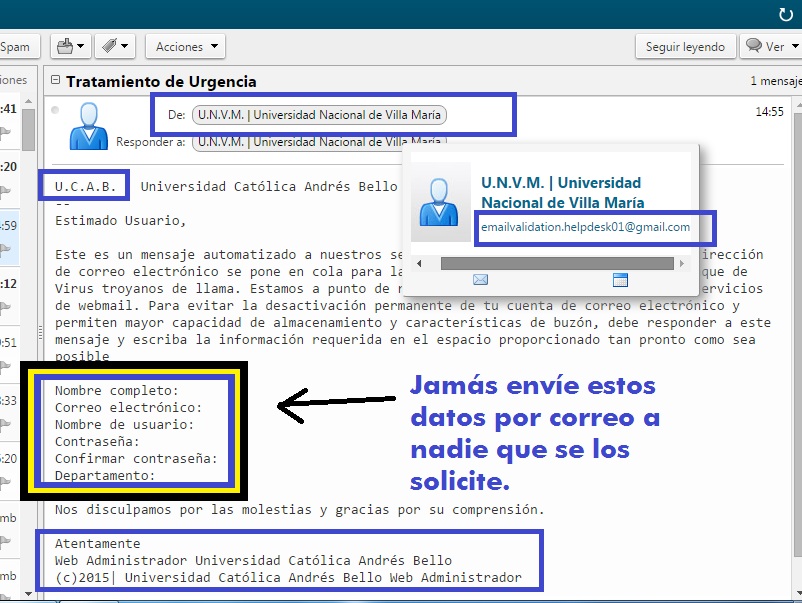The width and height of the screenshot is (802, 603).
Task: Click the reading pane scrollbar up arrow
Action: point(797,105)
